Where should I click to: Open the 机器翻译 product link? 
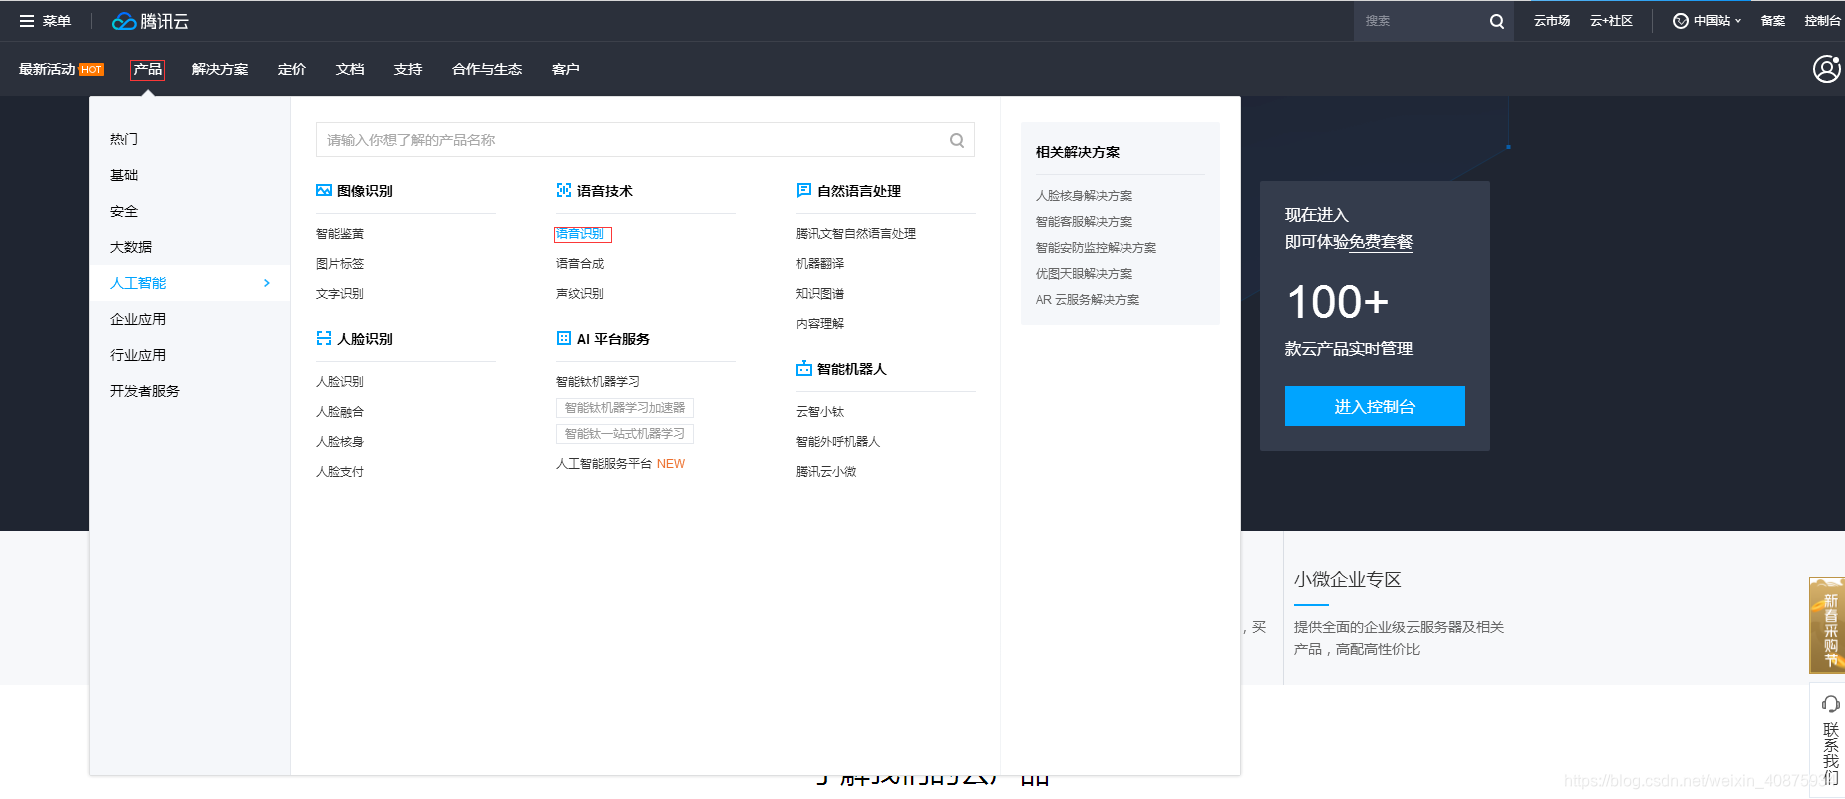point(820,263)
